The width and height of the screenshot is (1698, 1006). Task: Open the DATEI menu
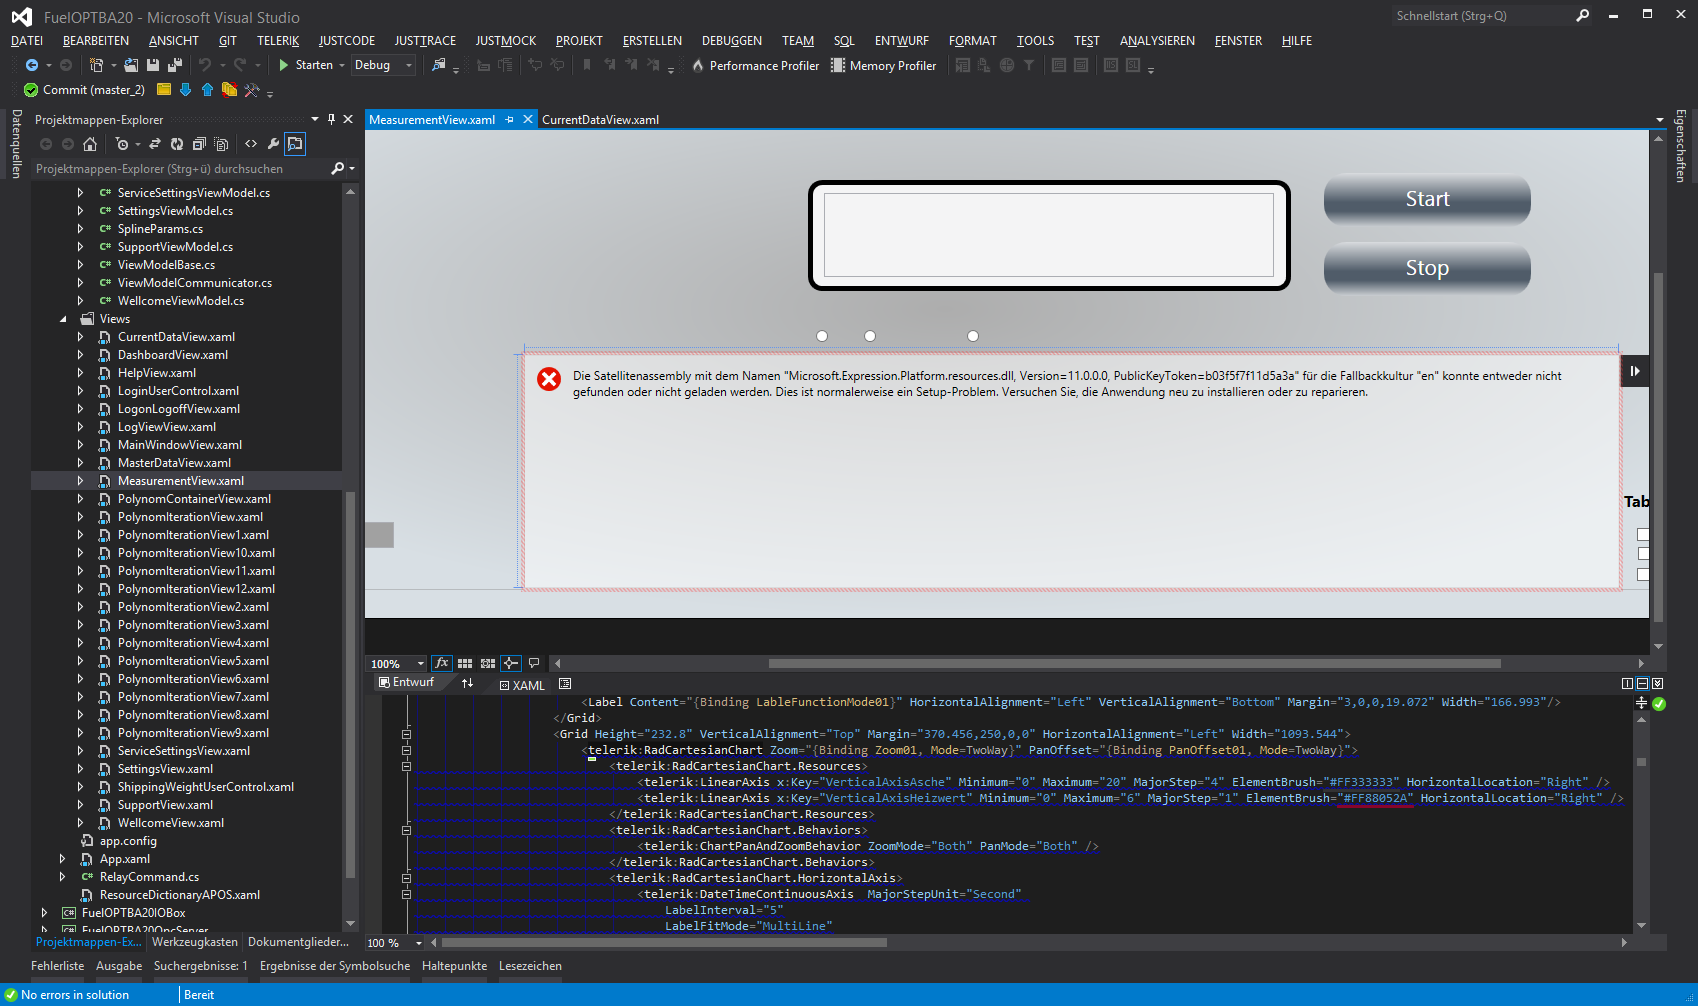[27, 41]
